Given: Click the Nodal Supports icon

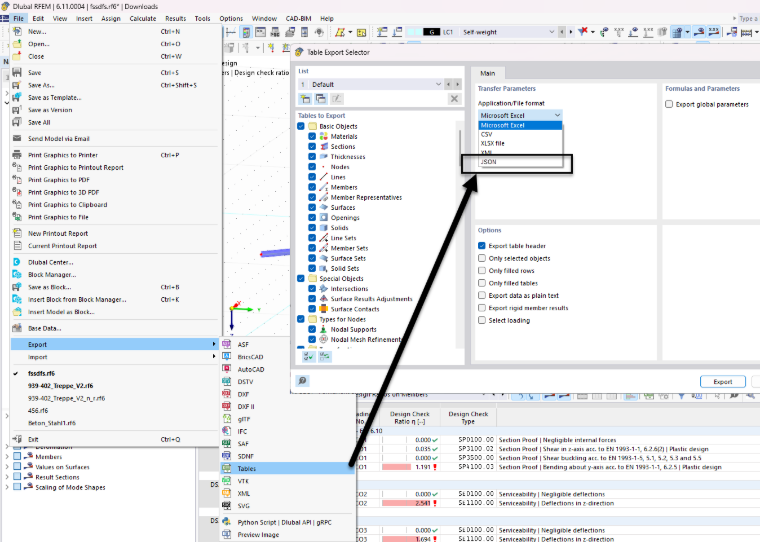Looking at the screenshot, I should click(324, 329).
